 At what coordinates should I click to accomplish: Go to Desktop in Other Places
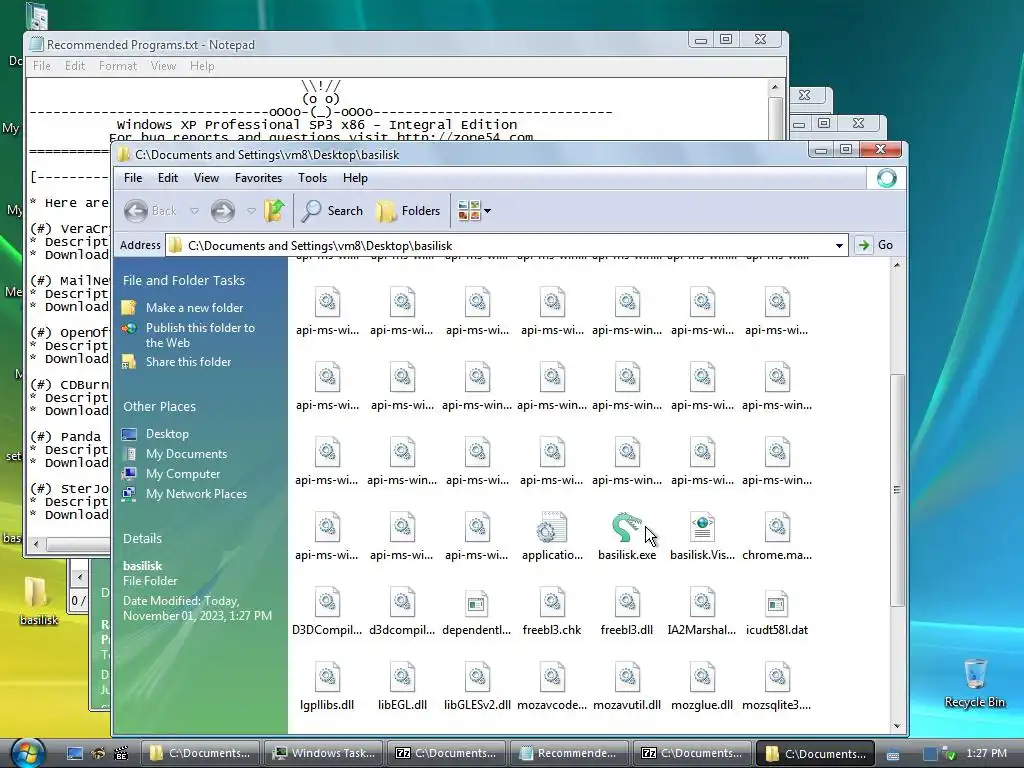(167, 434)
